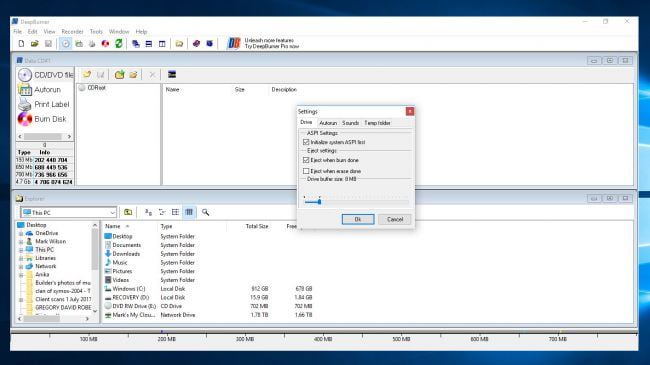Open the Print Label section

[44, 105]
